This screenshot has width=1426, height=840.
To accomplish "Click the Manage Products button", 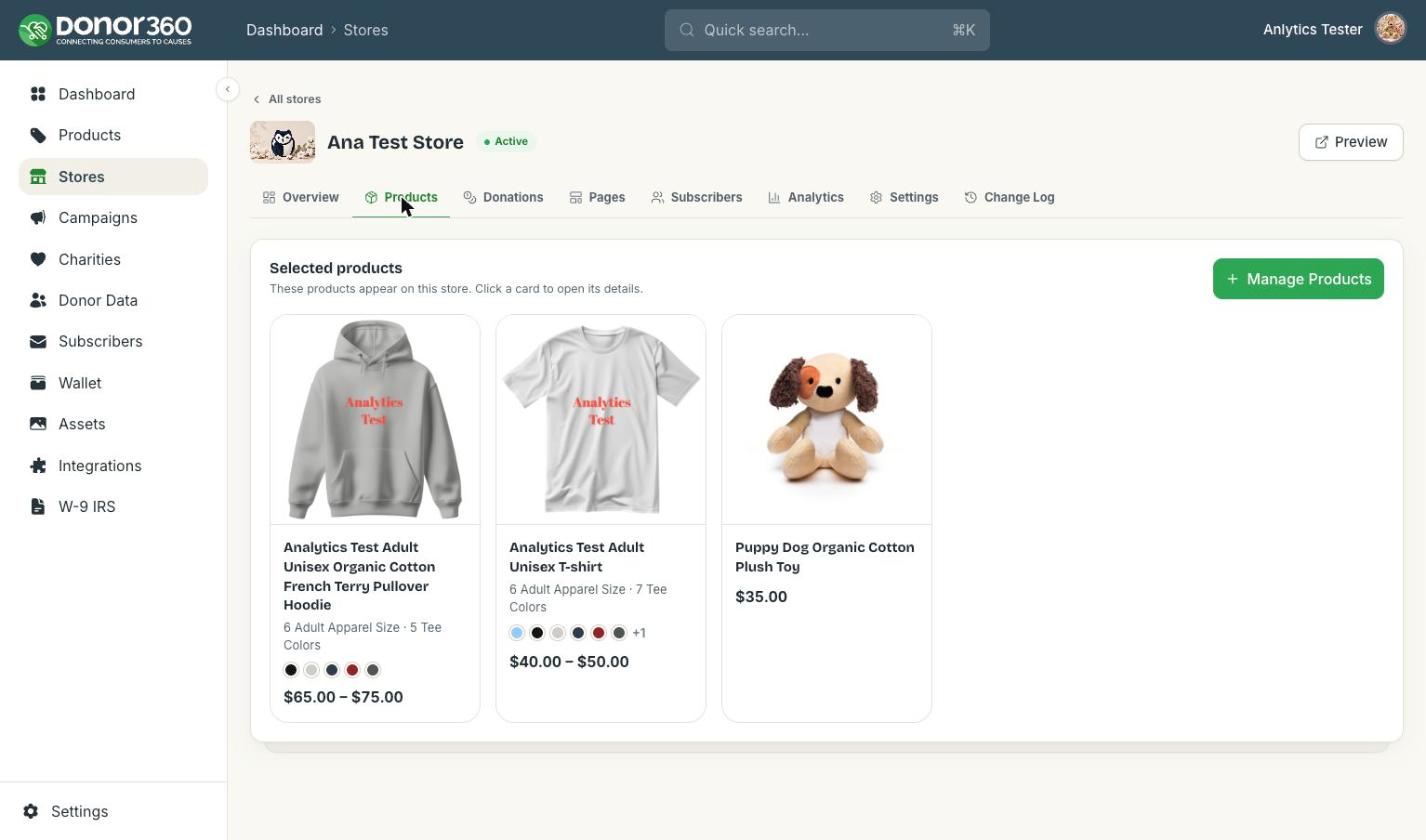I will pyautogui.click(x=1298, y=279).
